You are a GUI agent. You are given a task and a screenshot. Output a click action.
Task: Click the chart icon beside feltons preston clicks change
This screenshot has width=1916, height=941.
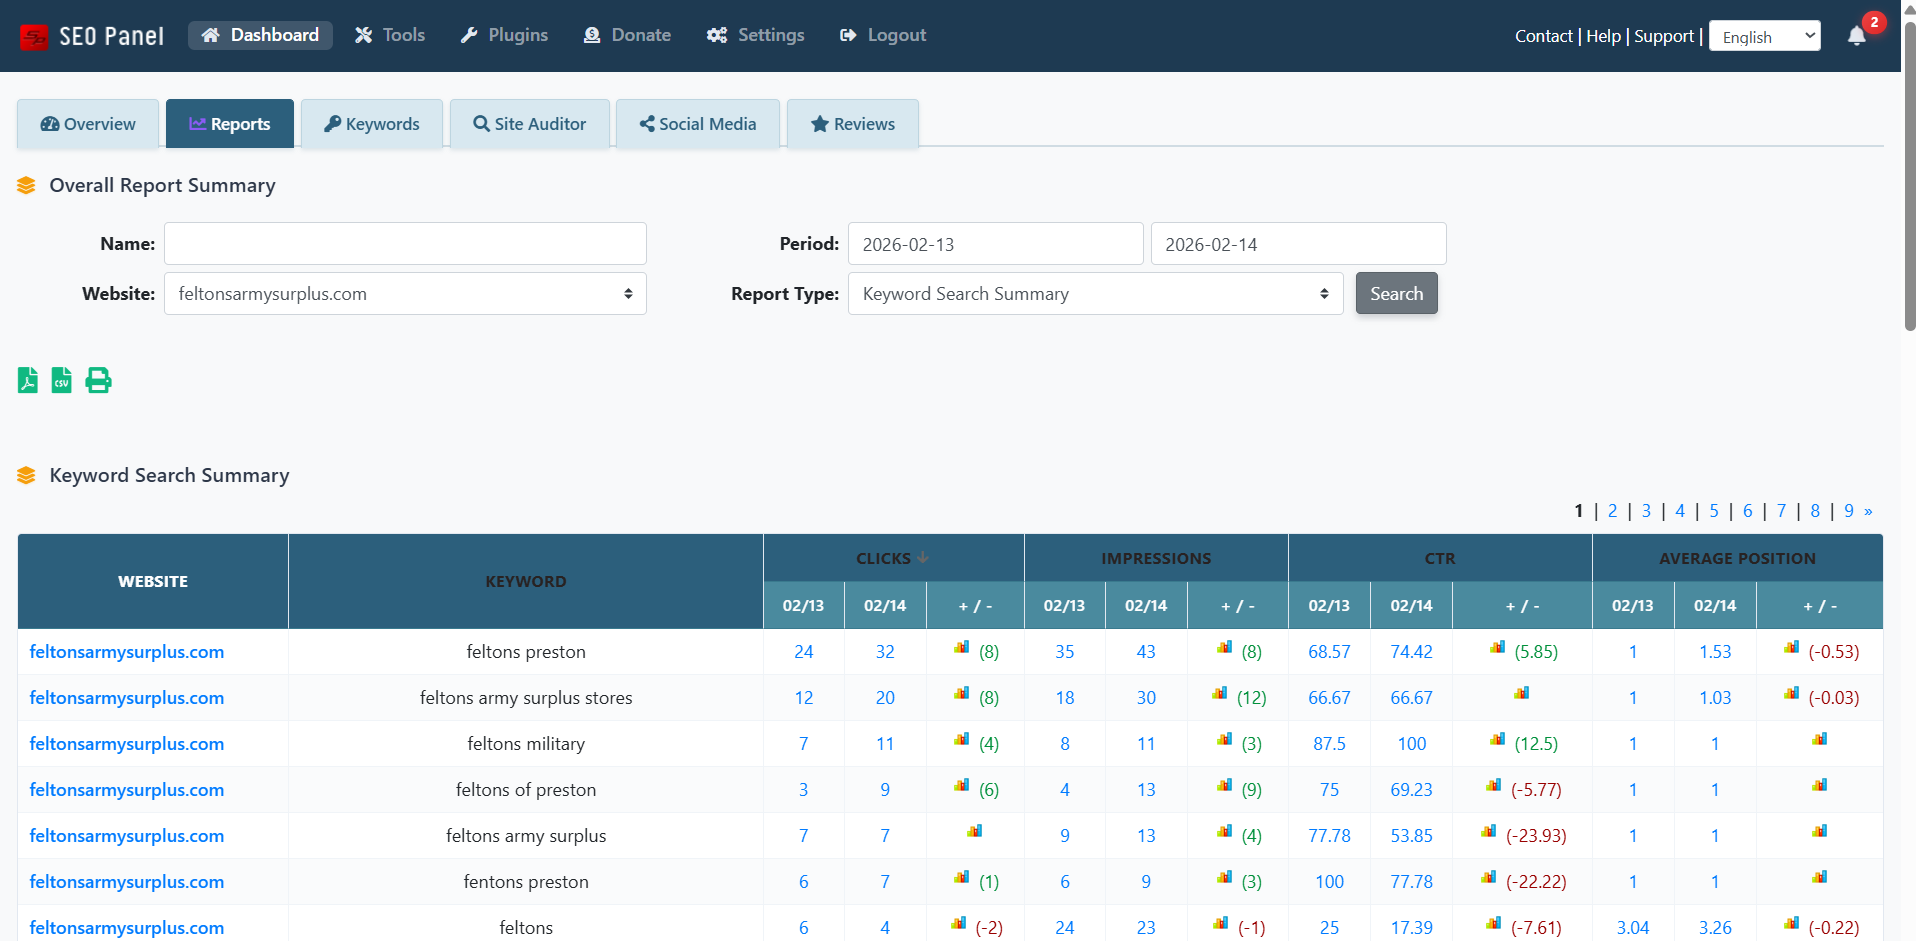coord(960,648)
